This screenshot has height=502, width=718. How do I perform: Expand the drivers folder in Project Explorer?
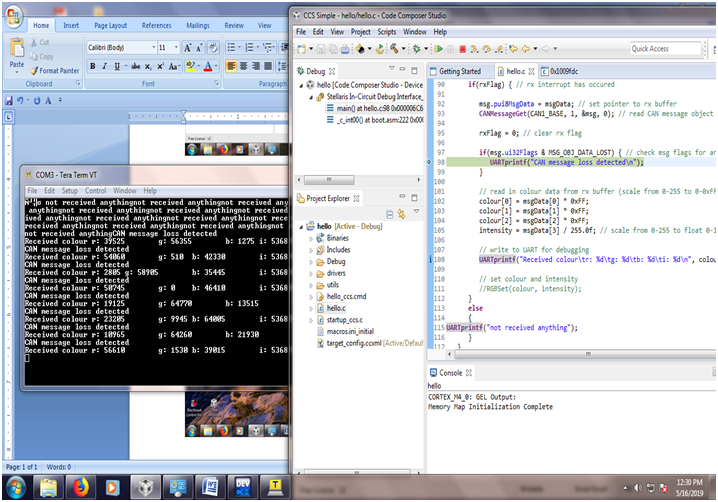(311, 273)
